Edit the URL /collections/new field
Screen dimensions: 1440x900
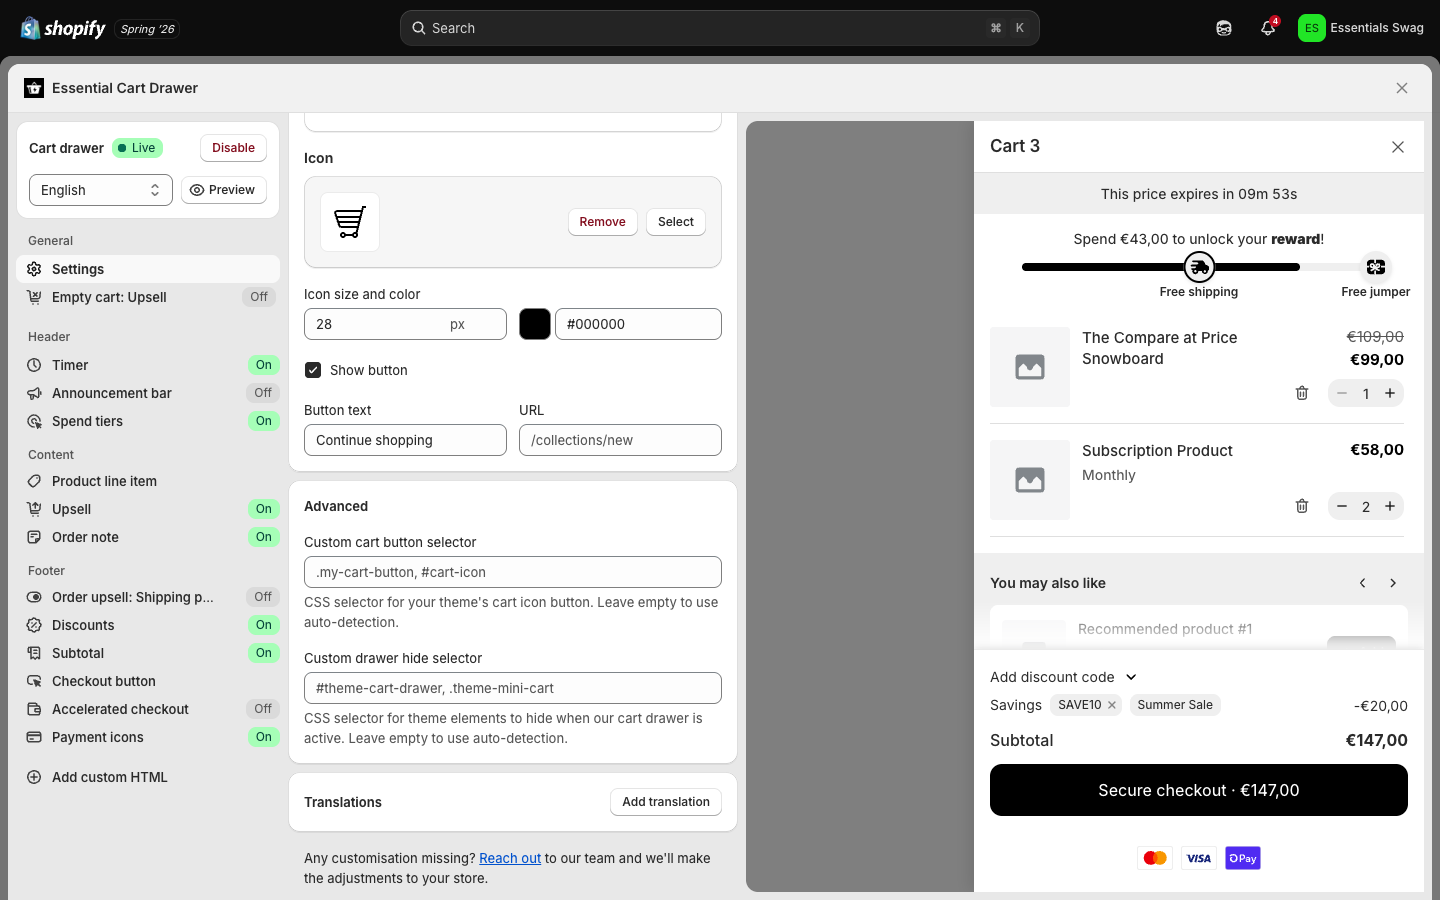(620, 440)
